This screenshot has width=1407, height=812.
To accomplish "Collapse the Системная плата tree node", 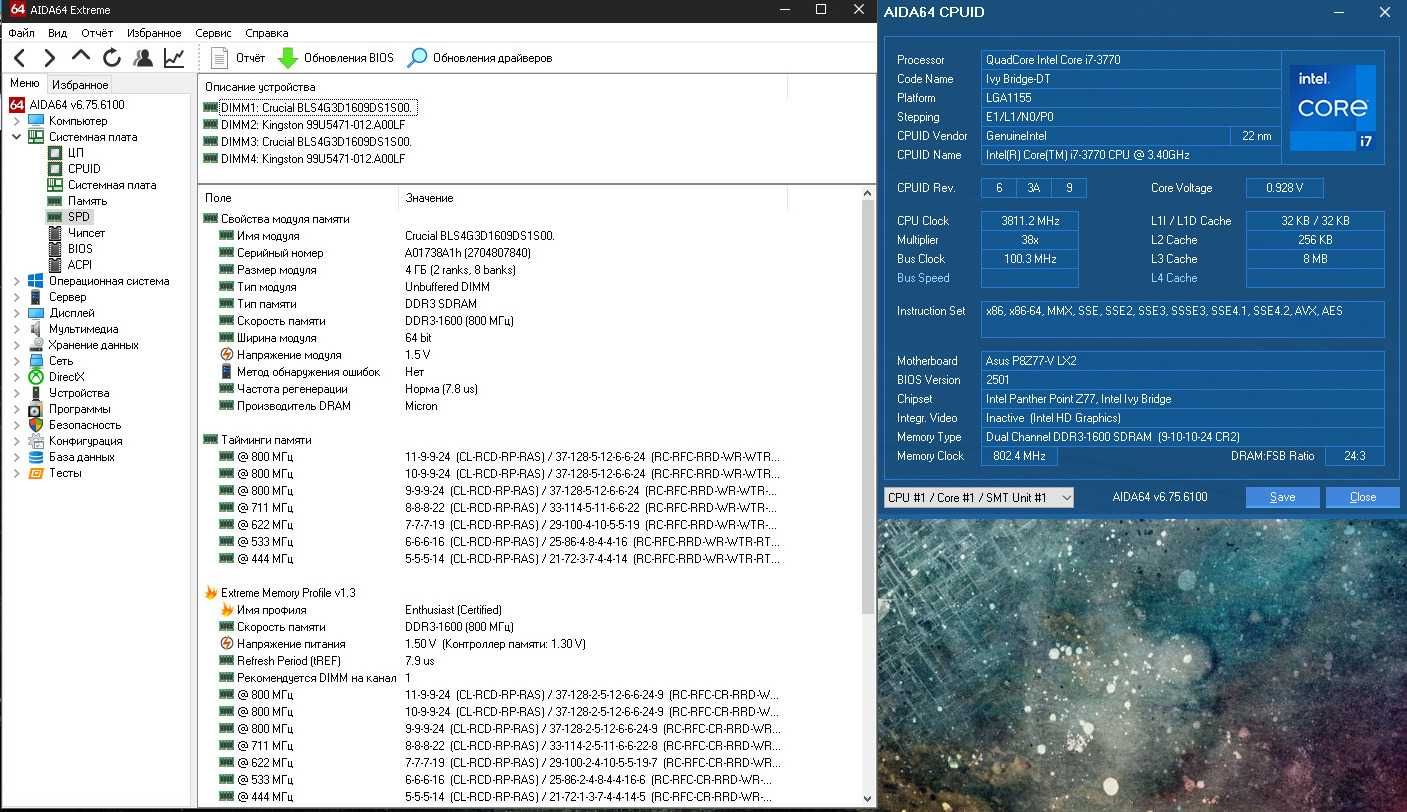I will pyautogui.click(x=17, y=137).
